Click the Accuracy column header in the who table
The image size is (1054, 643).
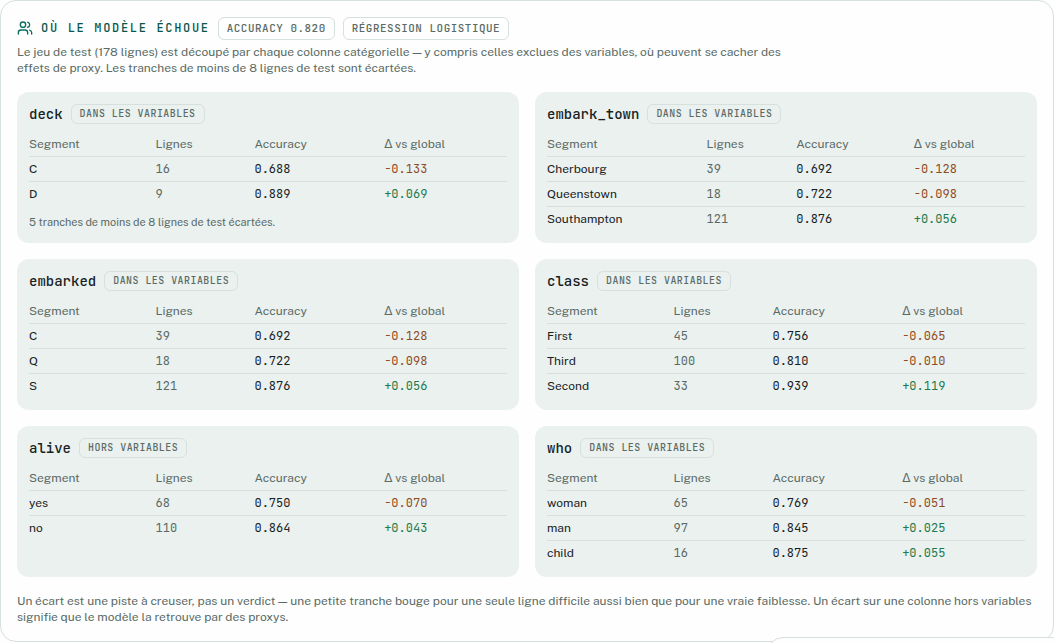[799, 478]
